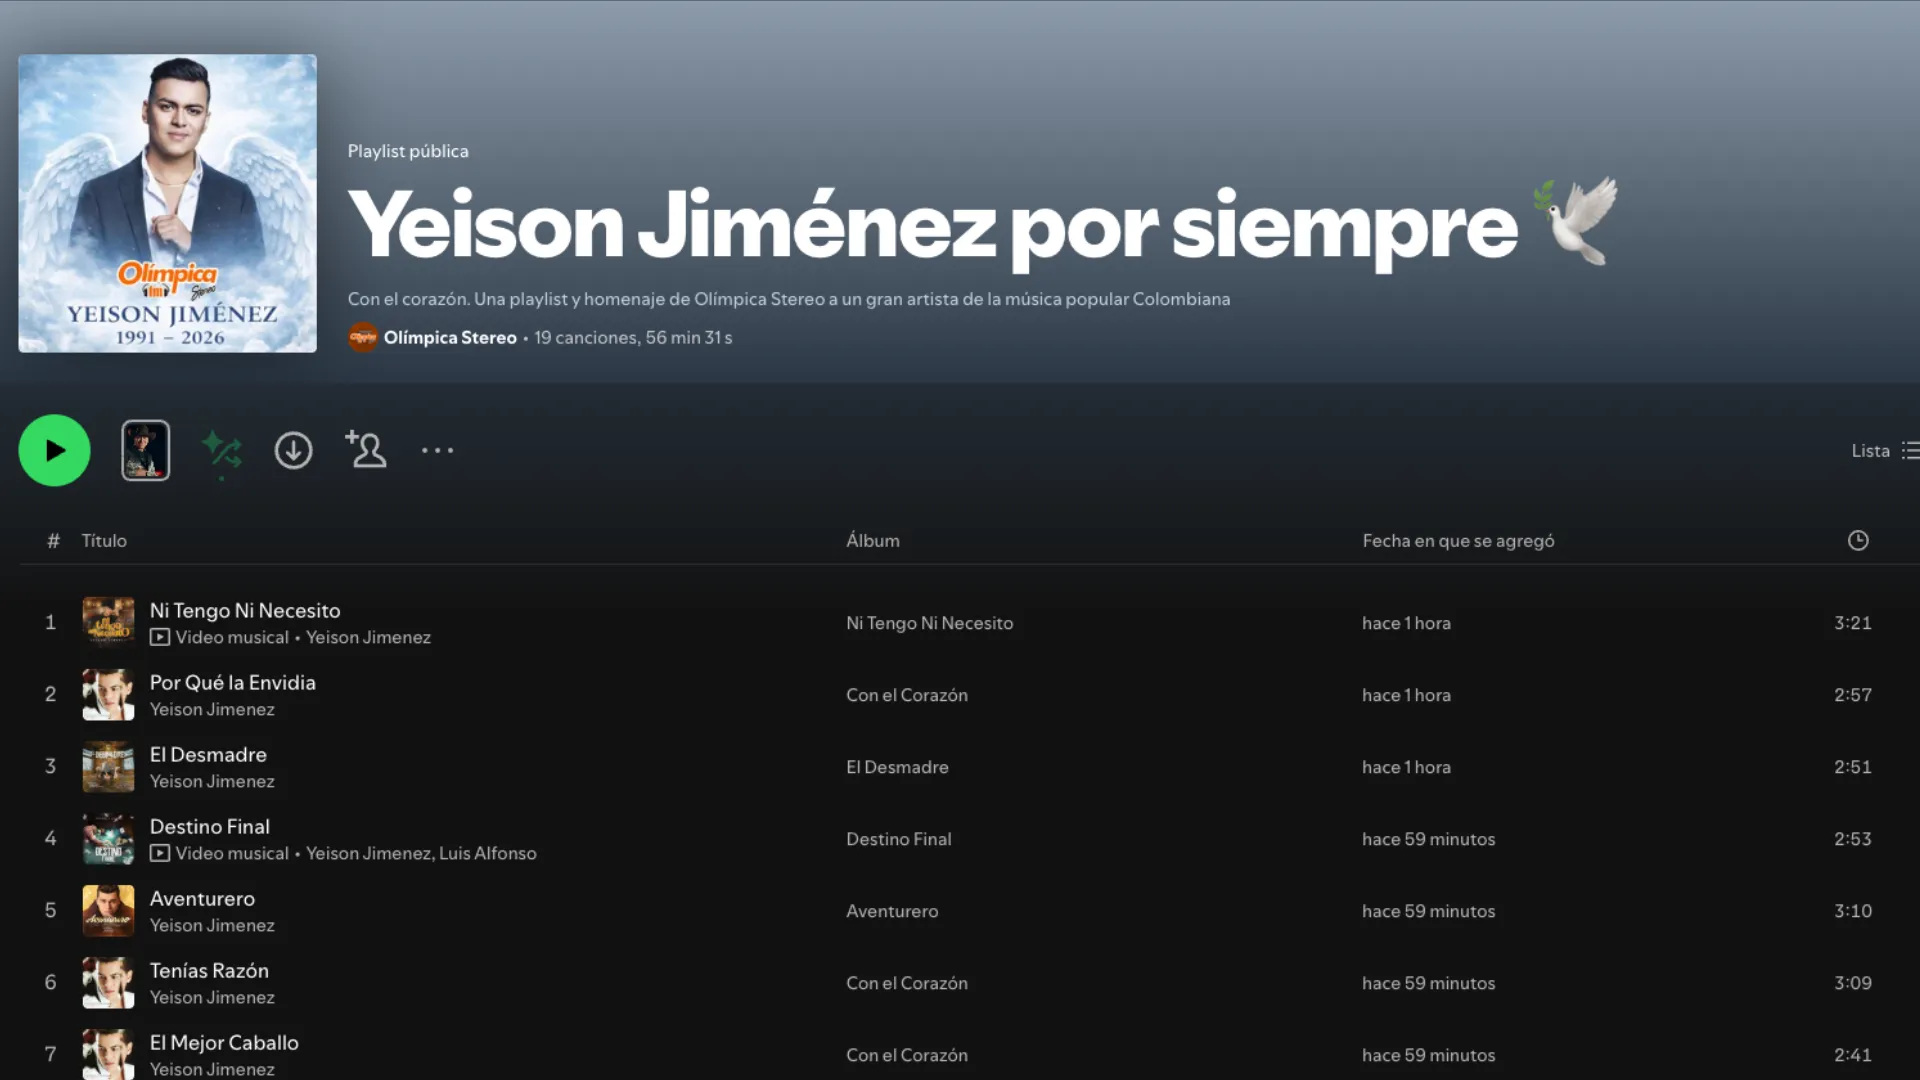The image size is (1920, 1080).
Task: Sort the playlist by the Título column
Action: coord(104,540)
